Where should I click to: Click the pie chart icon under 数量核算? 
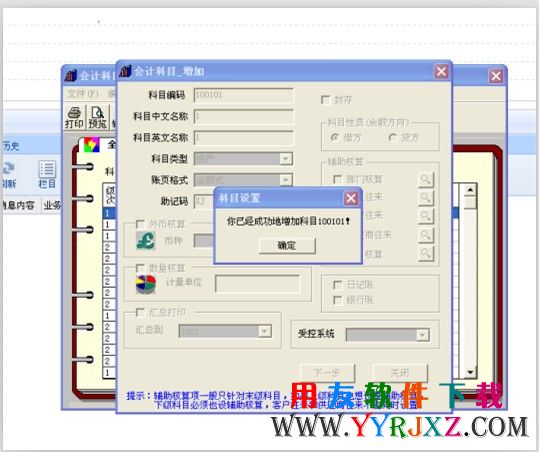pyautogui.click(x=146, y=284)
